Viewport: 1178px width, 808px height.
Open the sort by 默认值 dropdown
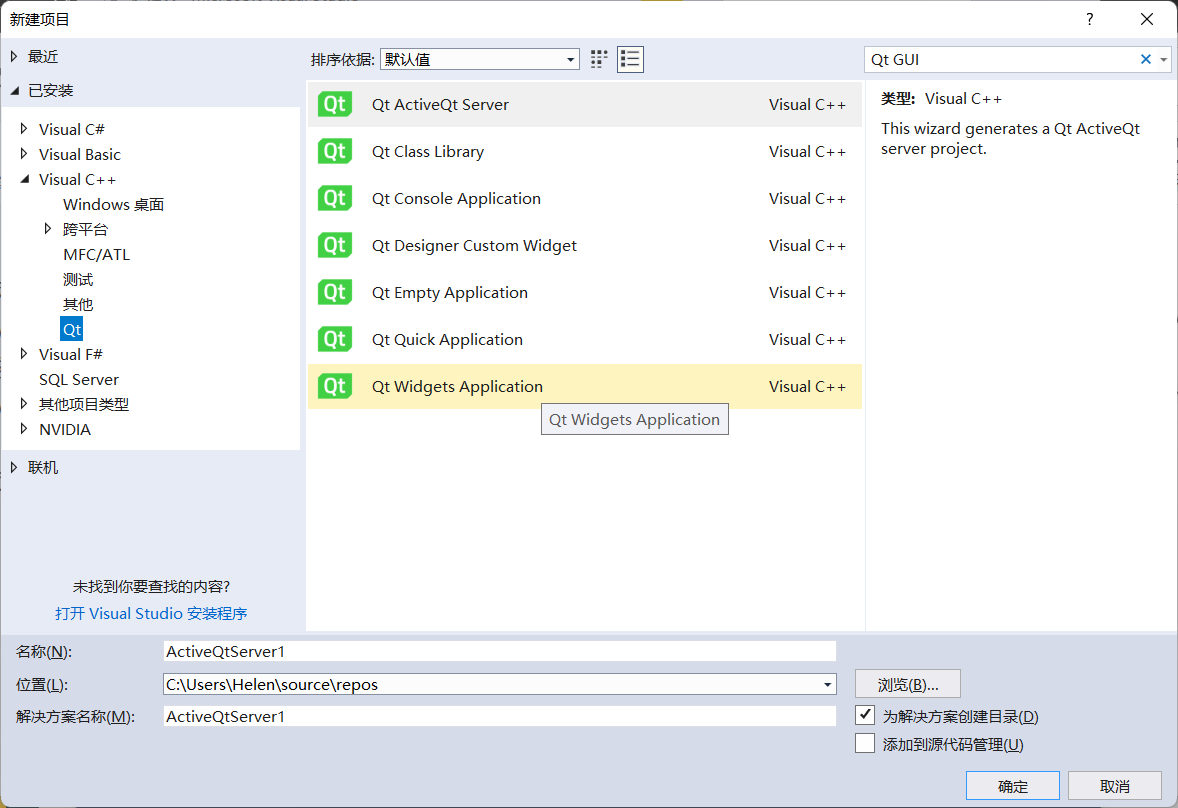[x=479, y=59]
